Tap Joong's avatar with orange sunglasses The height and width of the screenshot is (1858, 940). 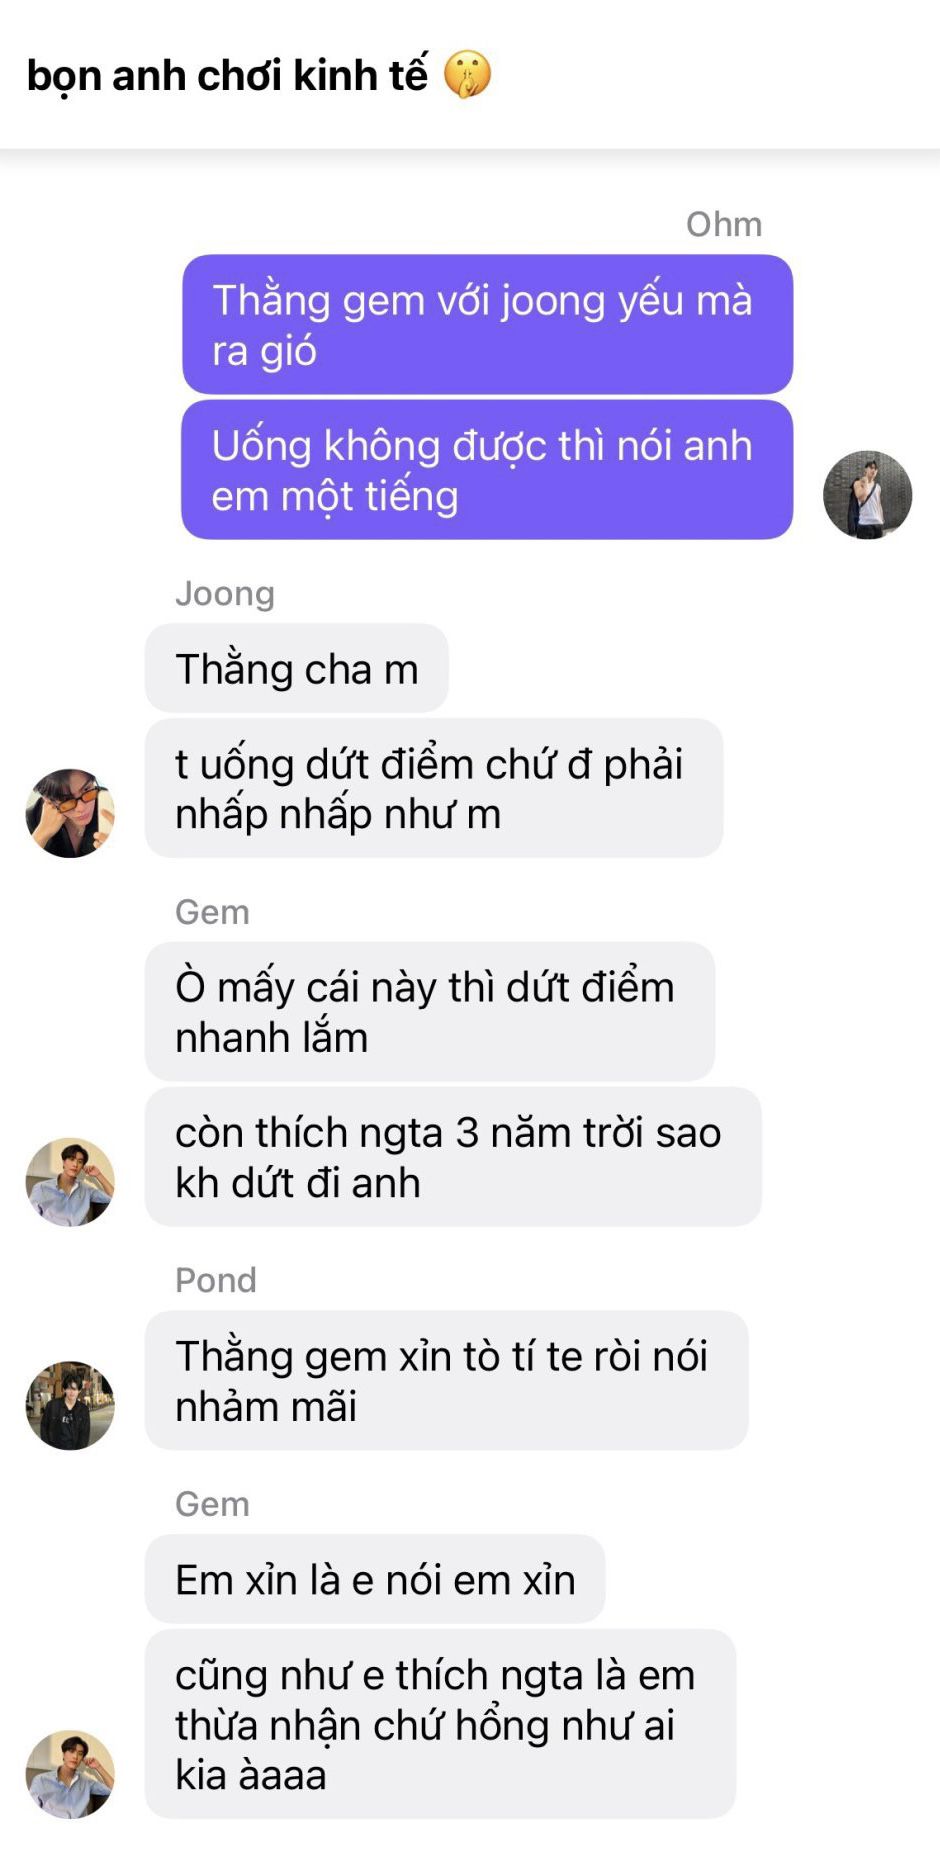pyautogui.click(x=70, y=813)
